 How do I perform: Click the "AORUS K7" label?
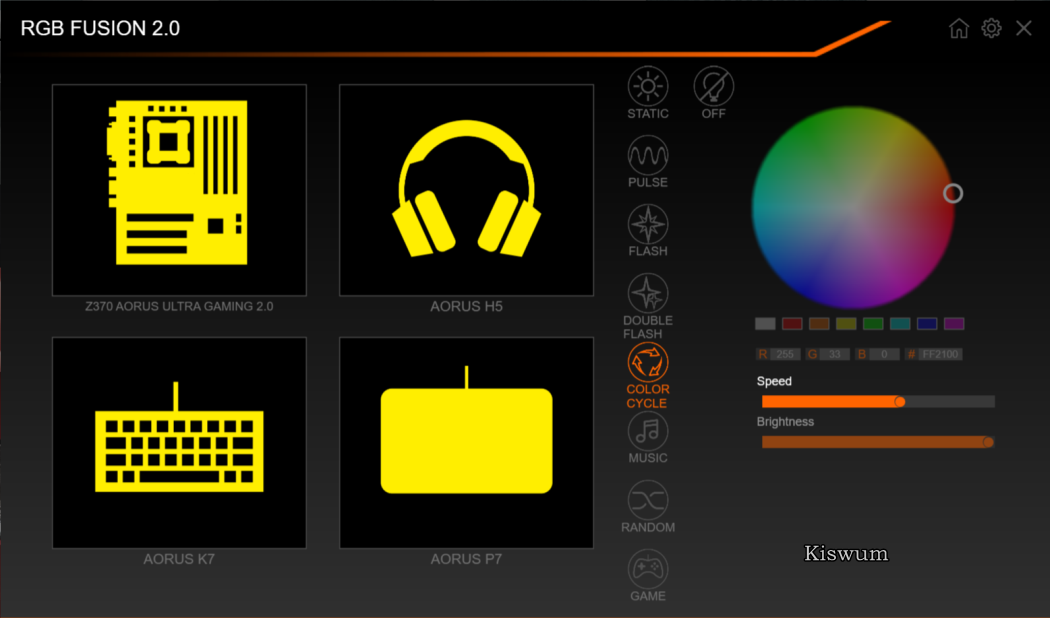click(x=179, y=559)
